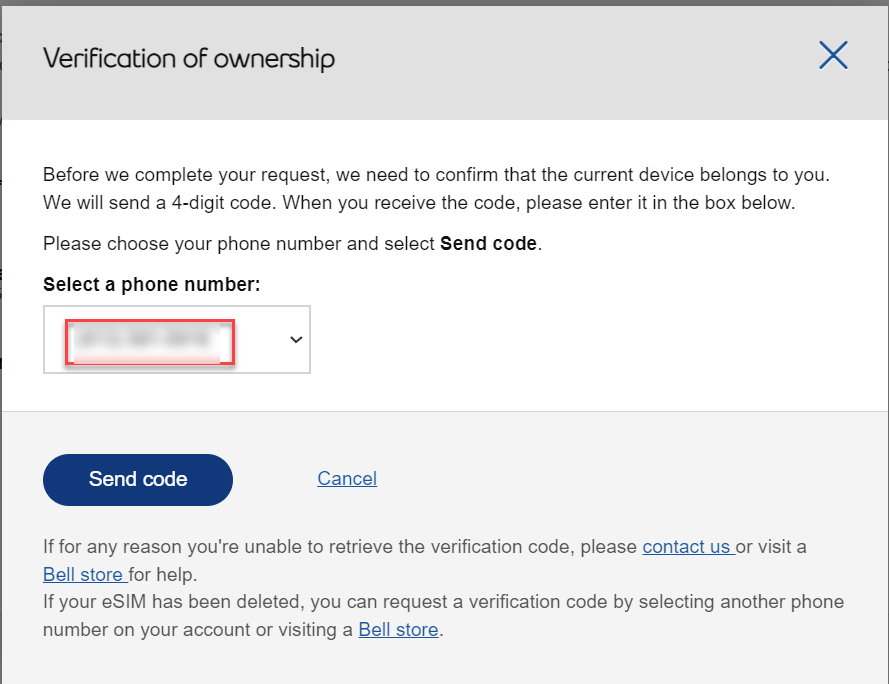Open the contact us link
The height and width of the screenshot is (684, 889).
[x=687, y=547]
